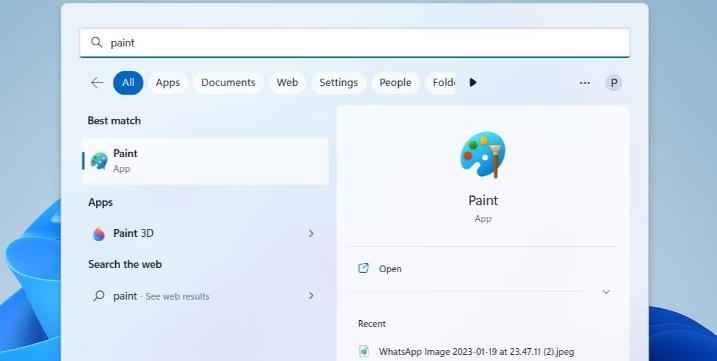
Task: Select the Settings filter tab
Action: [338, 83]
